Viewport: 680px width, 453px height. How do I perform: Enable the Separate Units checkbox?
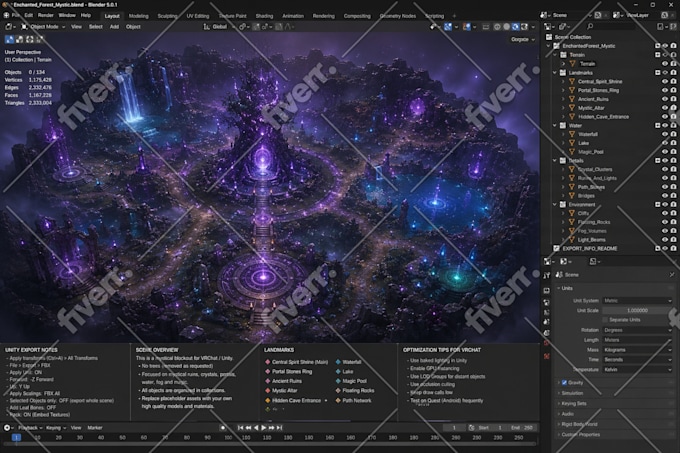605,320
